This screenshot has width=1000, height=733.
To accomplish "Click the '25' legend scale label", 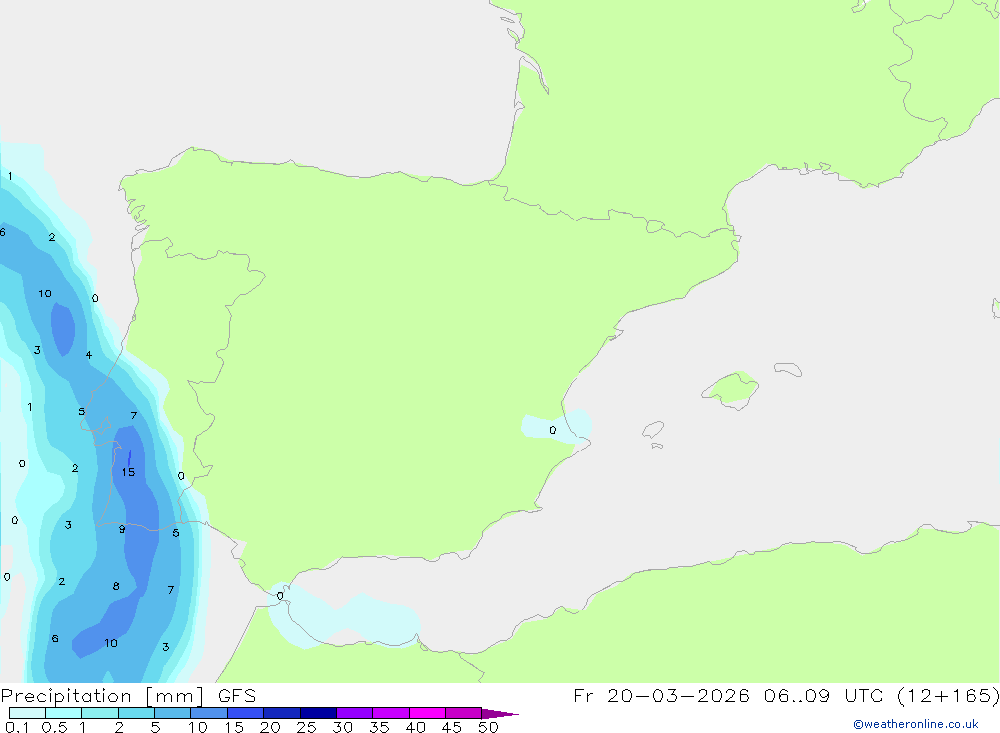I will 307,727.
